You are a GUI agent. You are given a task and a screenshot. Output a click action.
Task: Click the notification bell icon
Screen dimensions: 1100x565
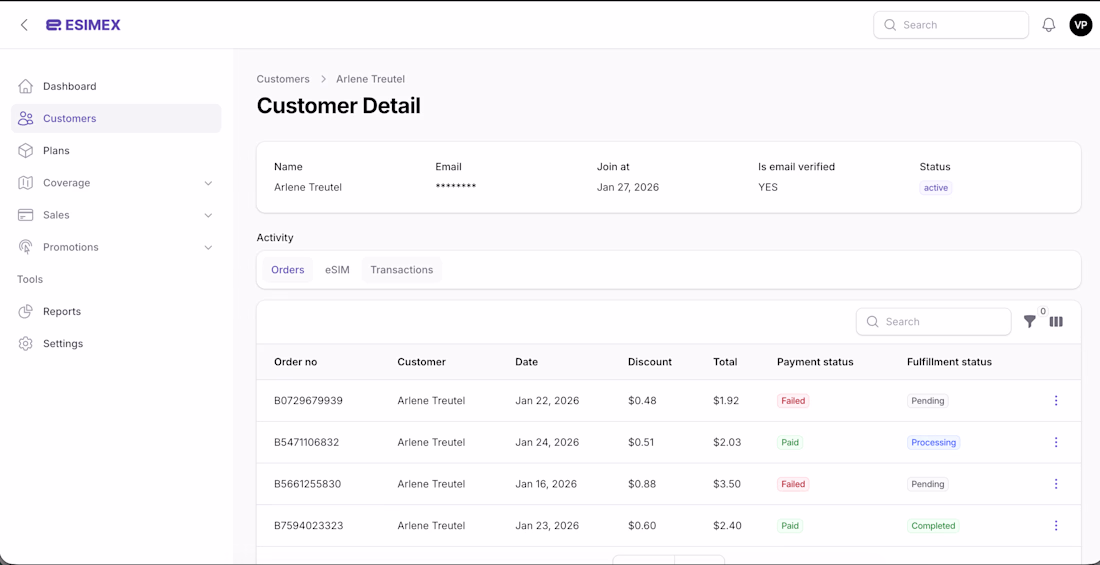click(x=1048, y=25)
